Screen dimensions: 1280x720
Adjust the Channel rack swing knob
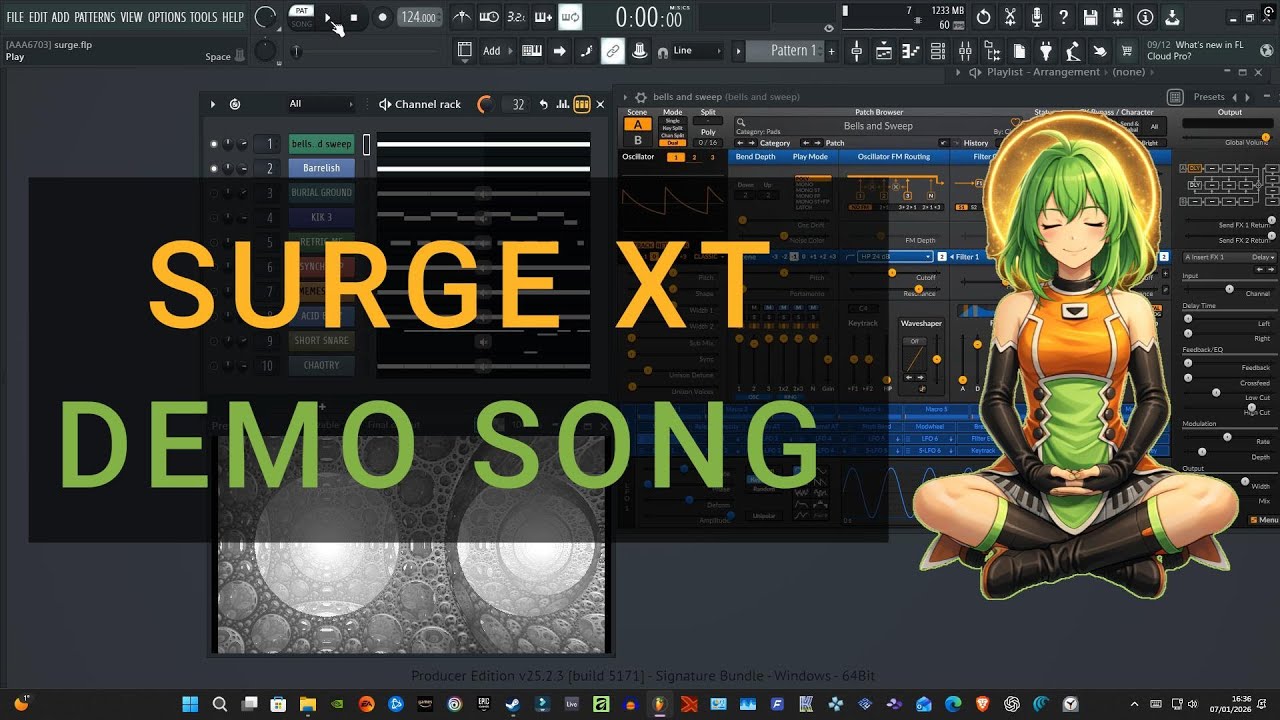click(485, 104)
